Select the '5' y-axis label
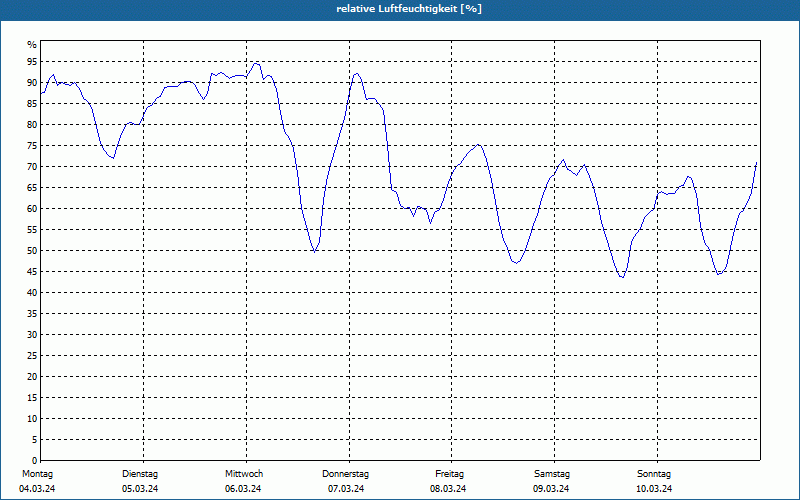This screenshot has height=500, width=800. click(35, 440)
